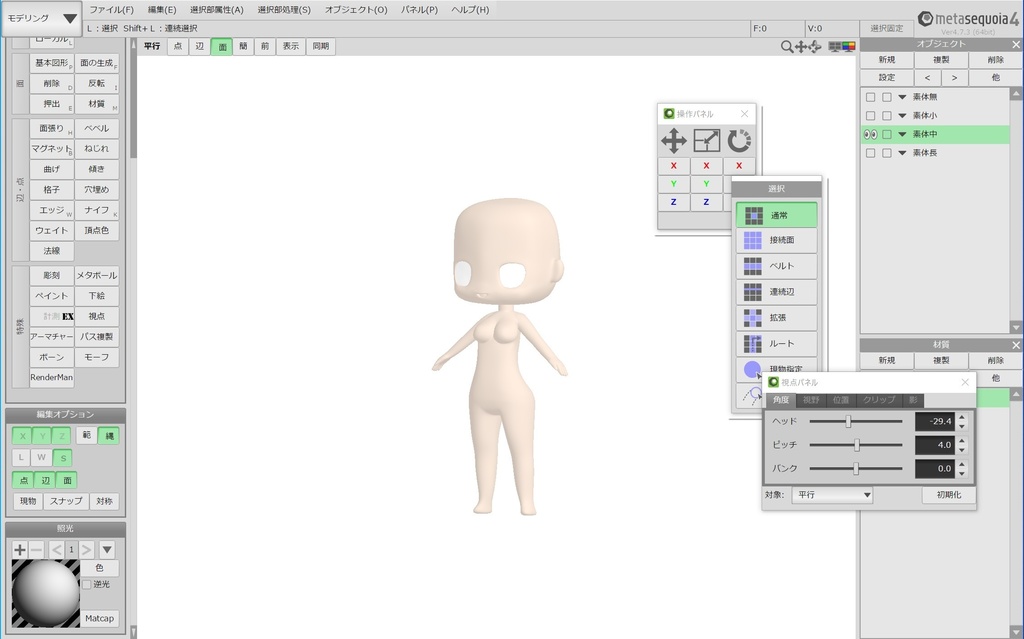Choose 連続辺 selection mode
Image resolution: width=1024 pixels, height=639 pixels.
click(776, 292)
